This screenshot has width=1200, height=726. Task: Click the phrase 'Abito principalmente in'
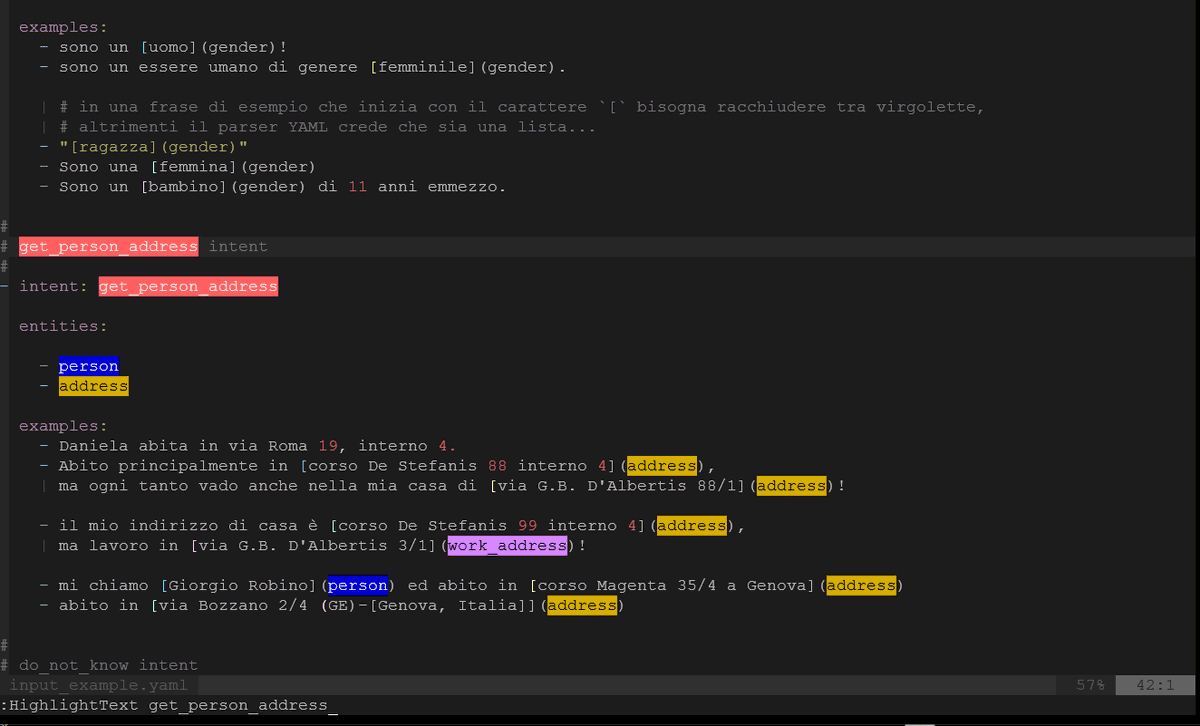(x=173, y=466)
